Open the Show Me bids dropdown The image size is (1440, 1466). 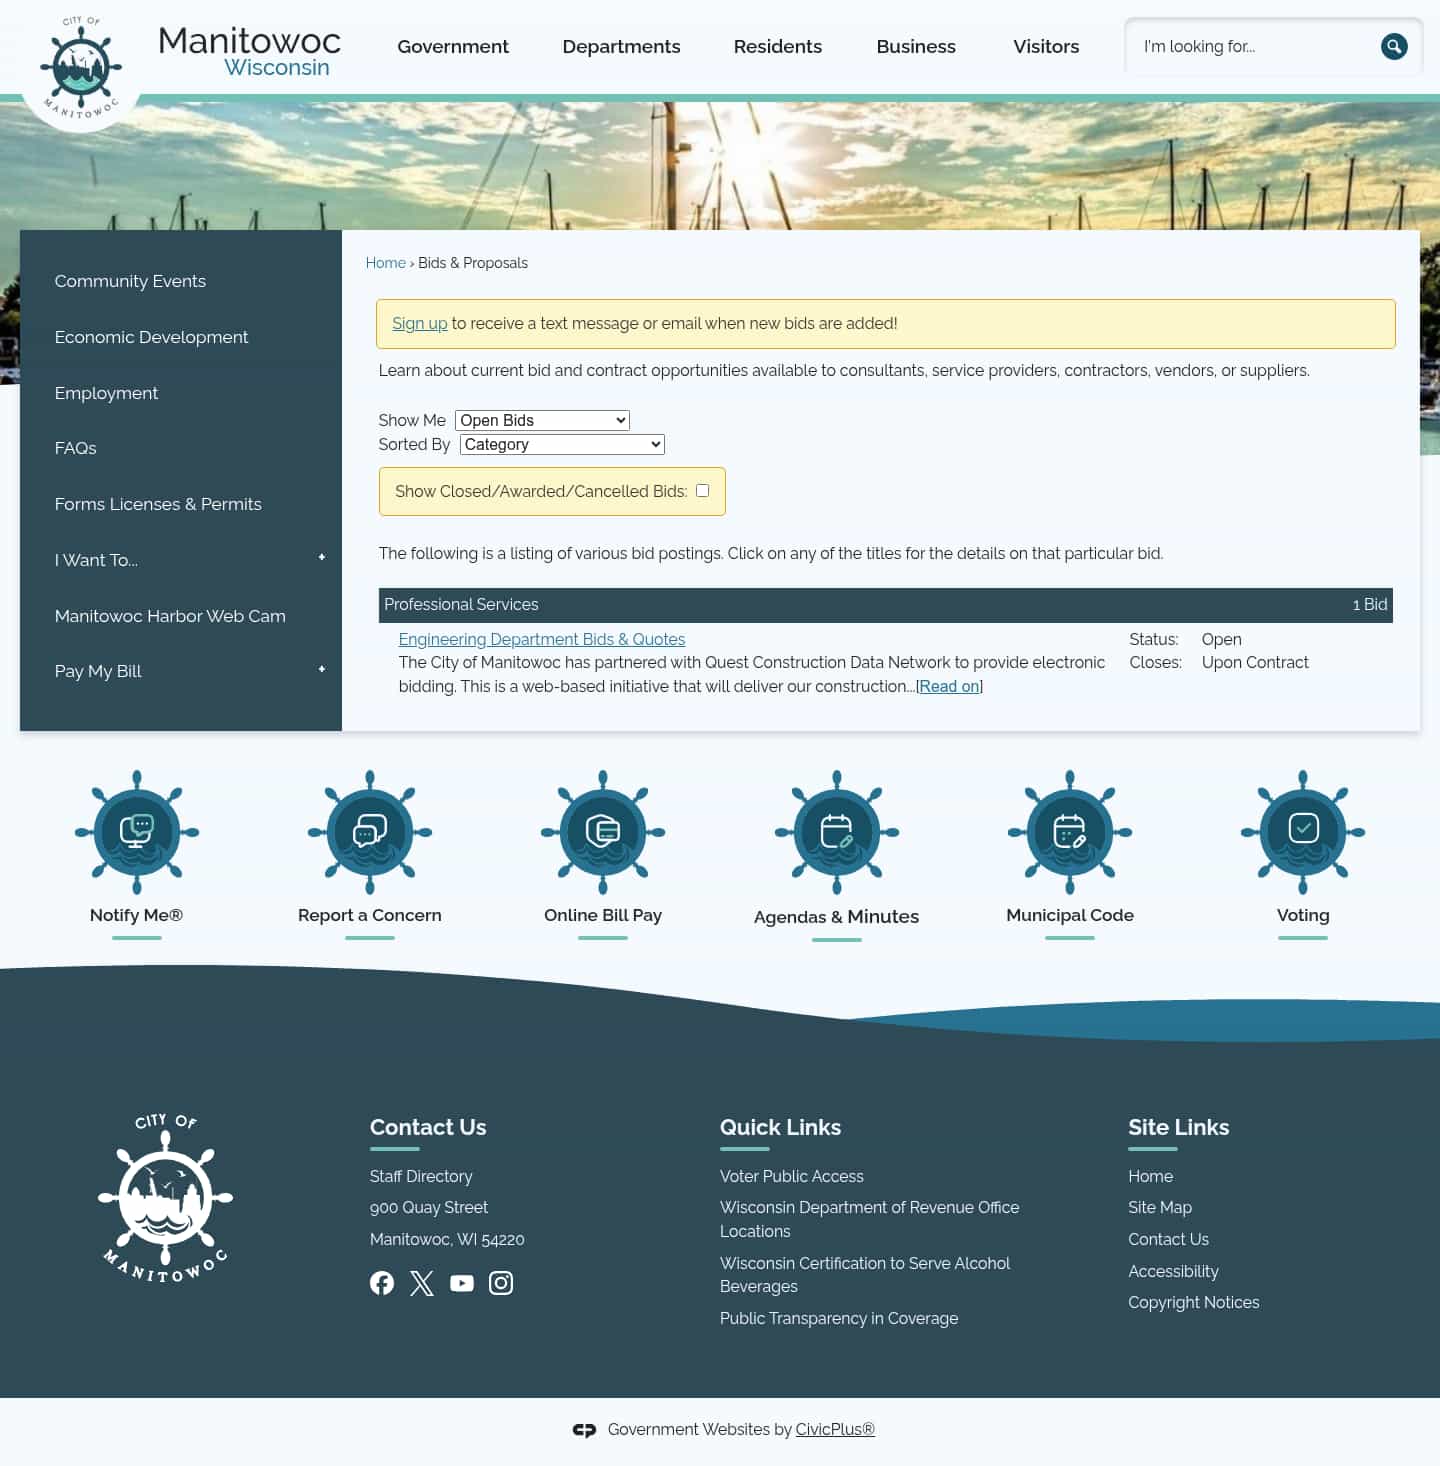point(541,420)
